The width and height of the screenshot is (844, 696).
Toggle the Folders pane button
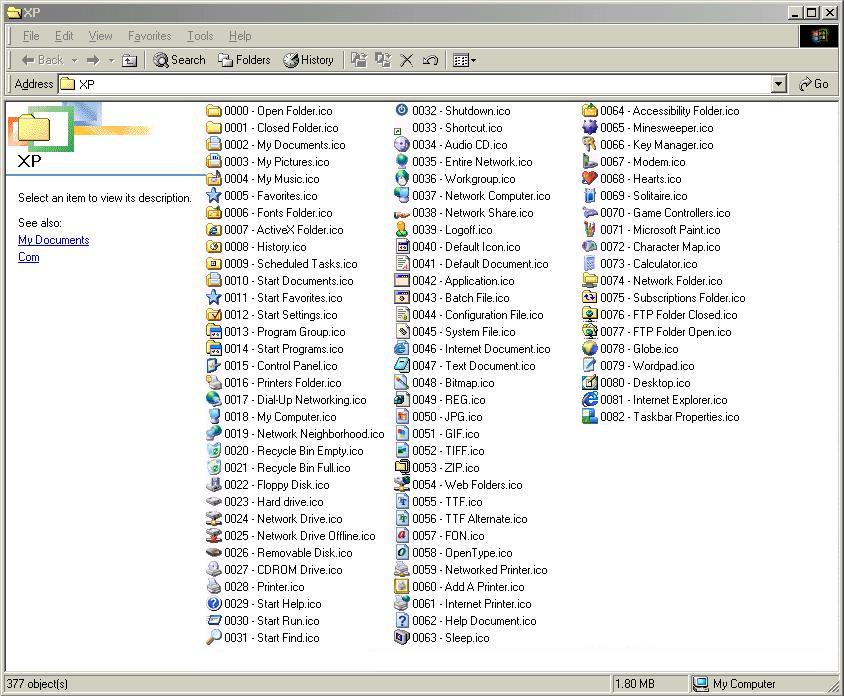click(245, 60)
